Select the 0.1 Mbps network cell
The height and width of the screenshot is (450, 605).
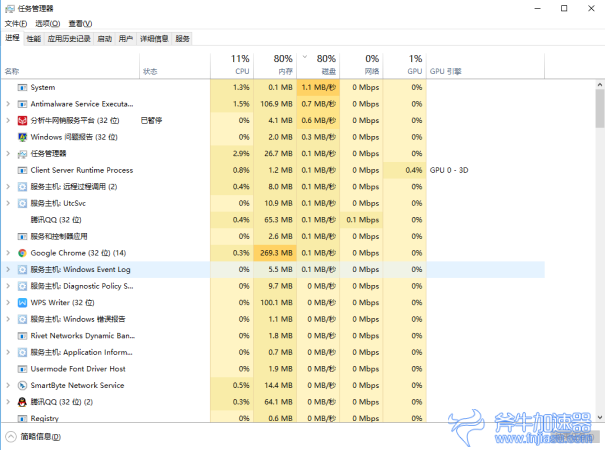[362, 220]
